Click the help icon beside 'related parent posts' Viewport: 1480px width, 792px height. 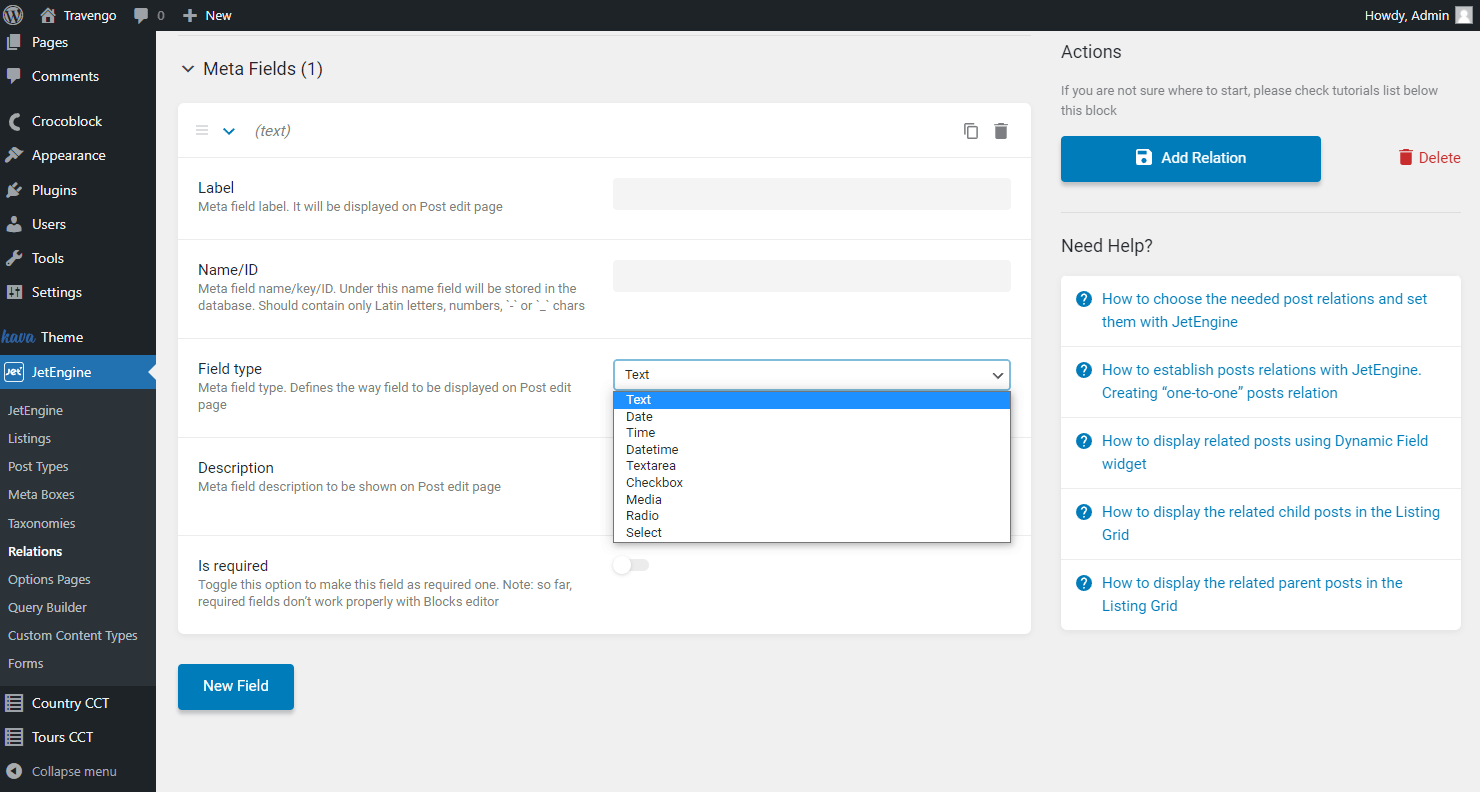coord(1083,583)
